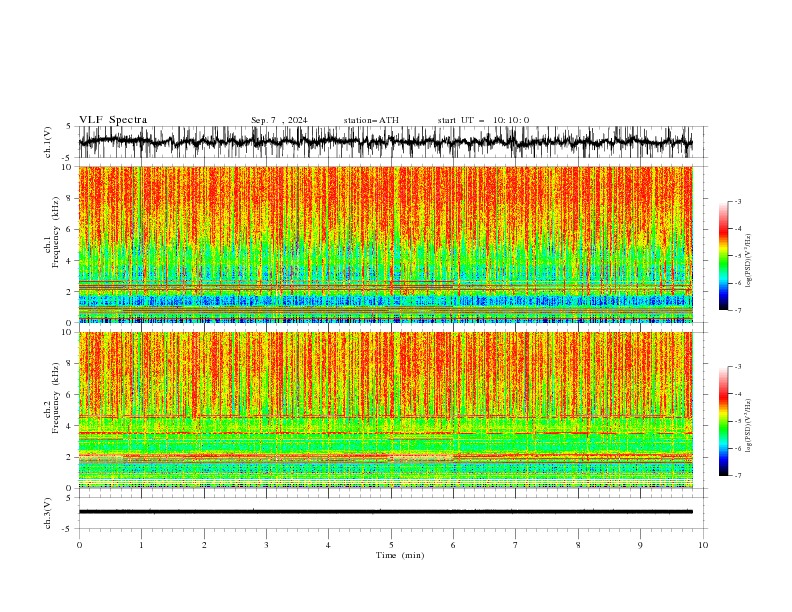Click the upper colorbar "log(PSD)(V²/Hz)" label
This screenshot has height=612, width=792.
pyautogui.click(x=748, y=261)
